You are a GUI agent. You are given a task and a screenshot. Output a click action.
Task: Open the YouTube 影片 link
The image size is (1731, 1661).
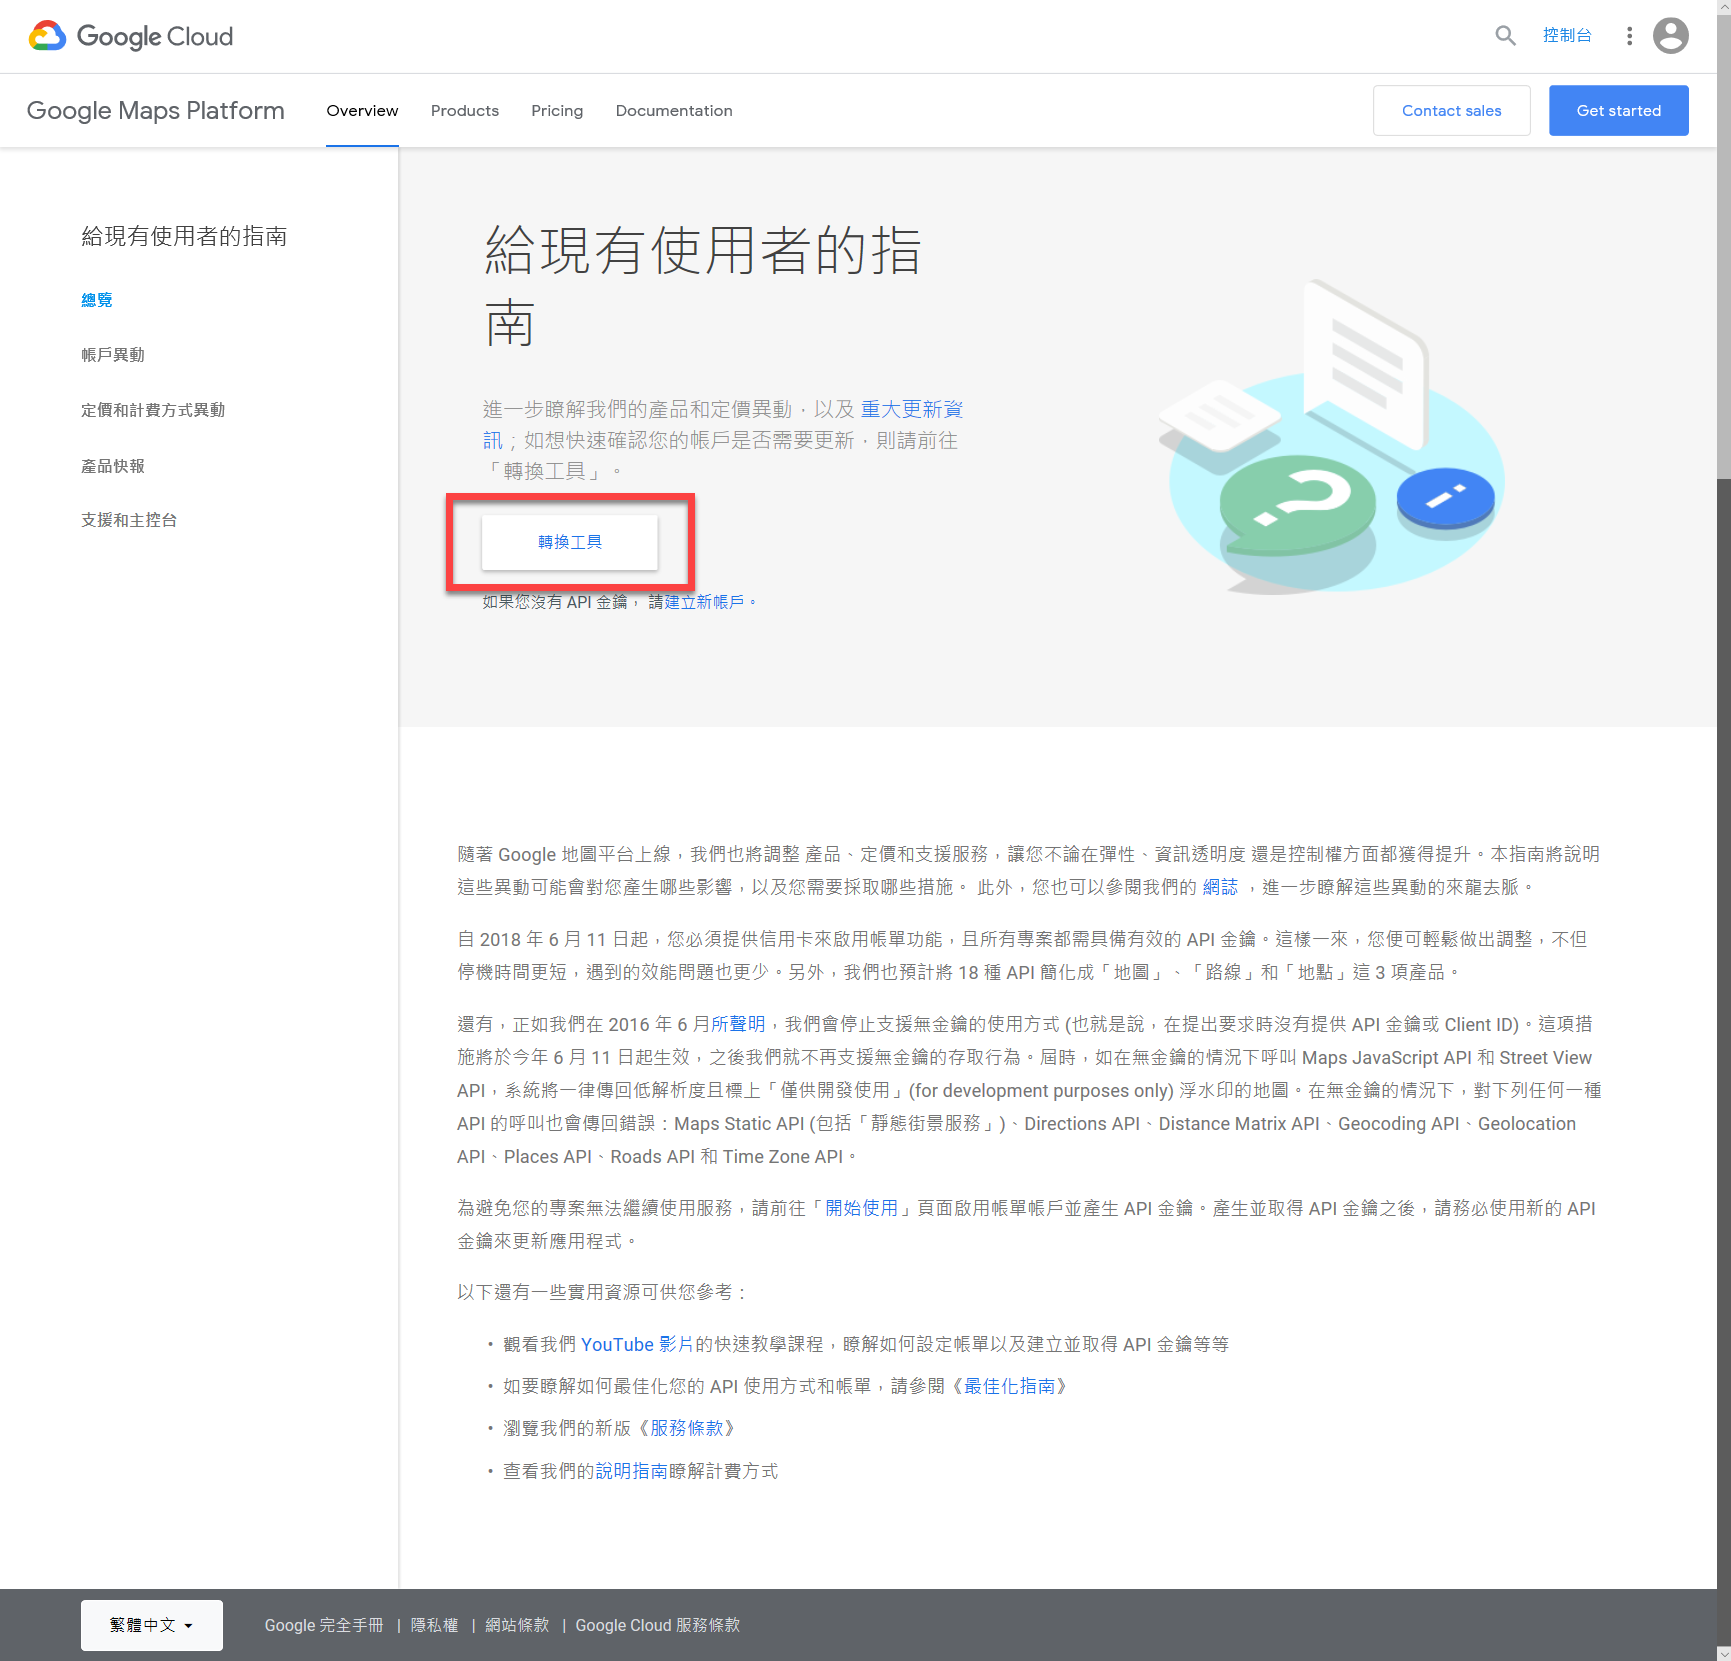tap(637, 1344)
